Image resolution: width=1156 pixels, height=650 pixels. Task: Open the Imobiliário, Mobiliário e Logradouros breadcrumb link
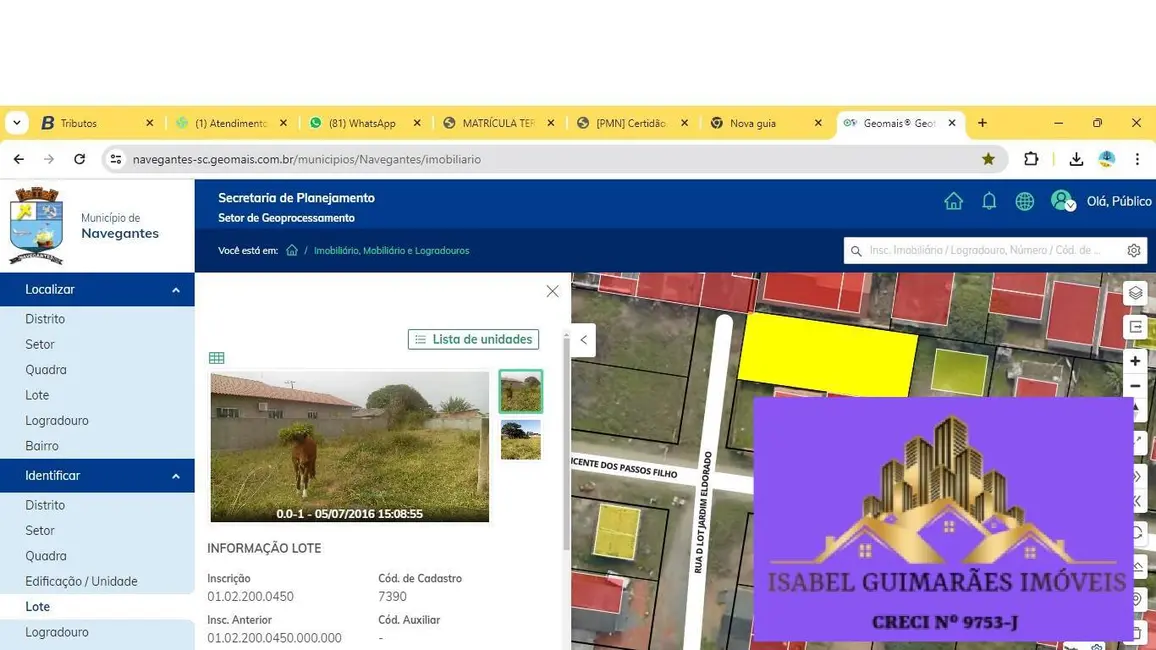pos(391,250)
